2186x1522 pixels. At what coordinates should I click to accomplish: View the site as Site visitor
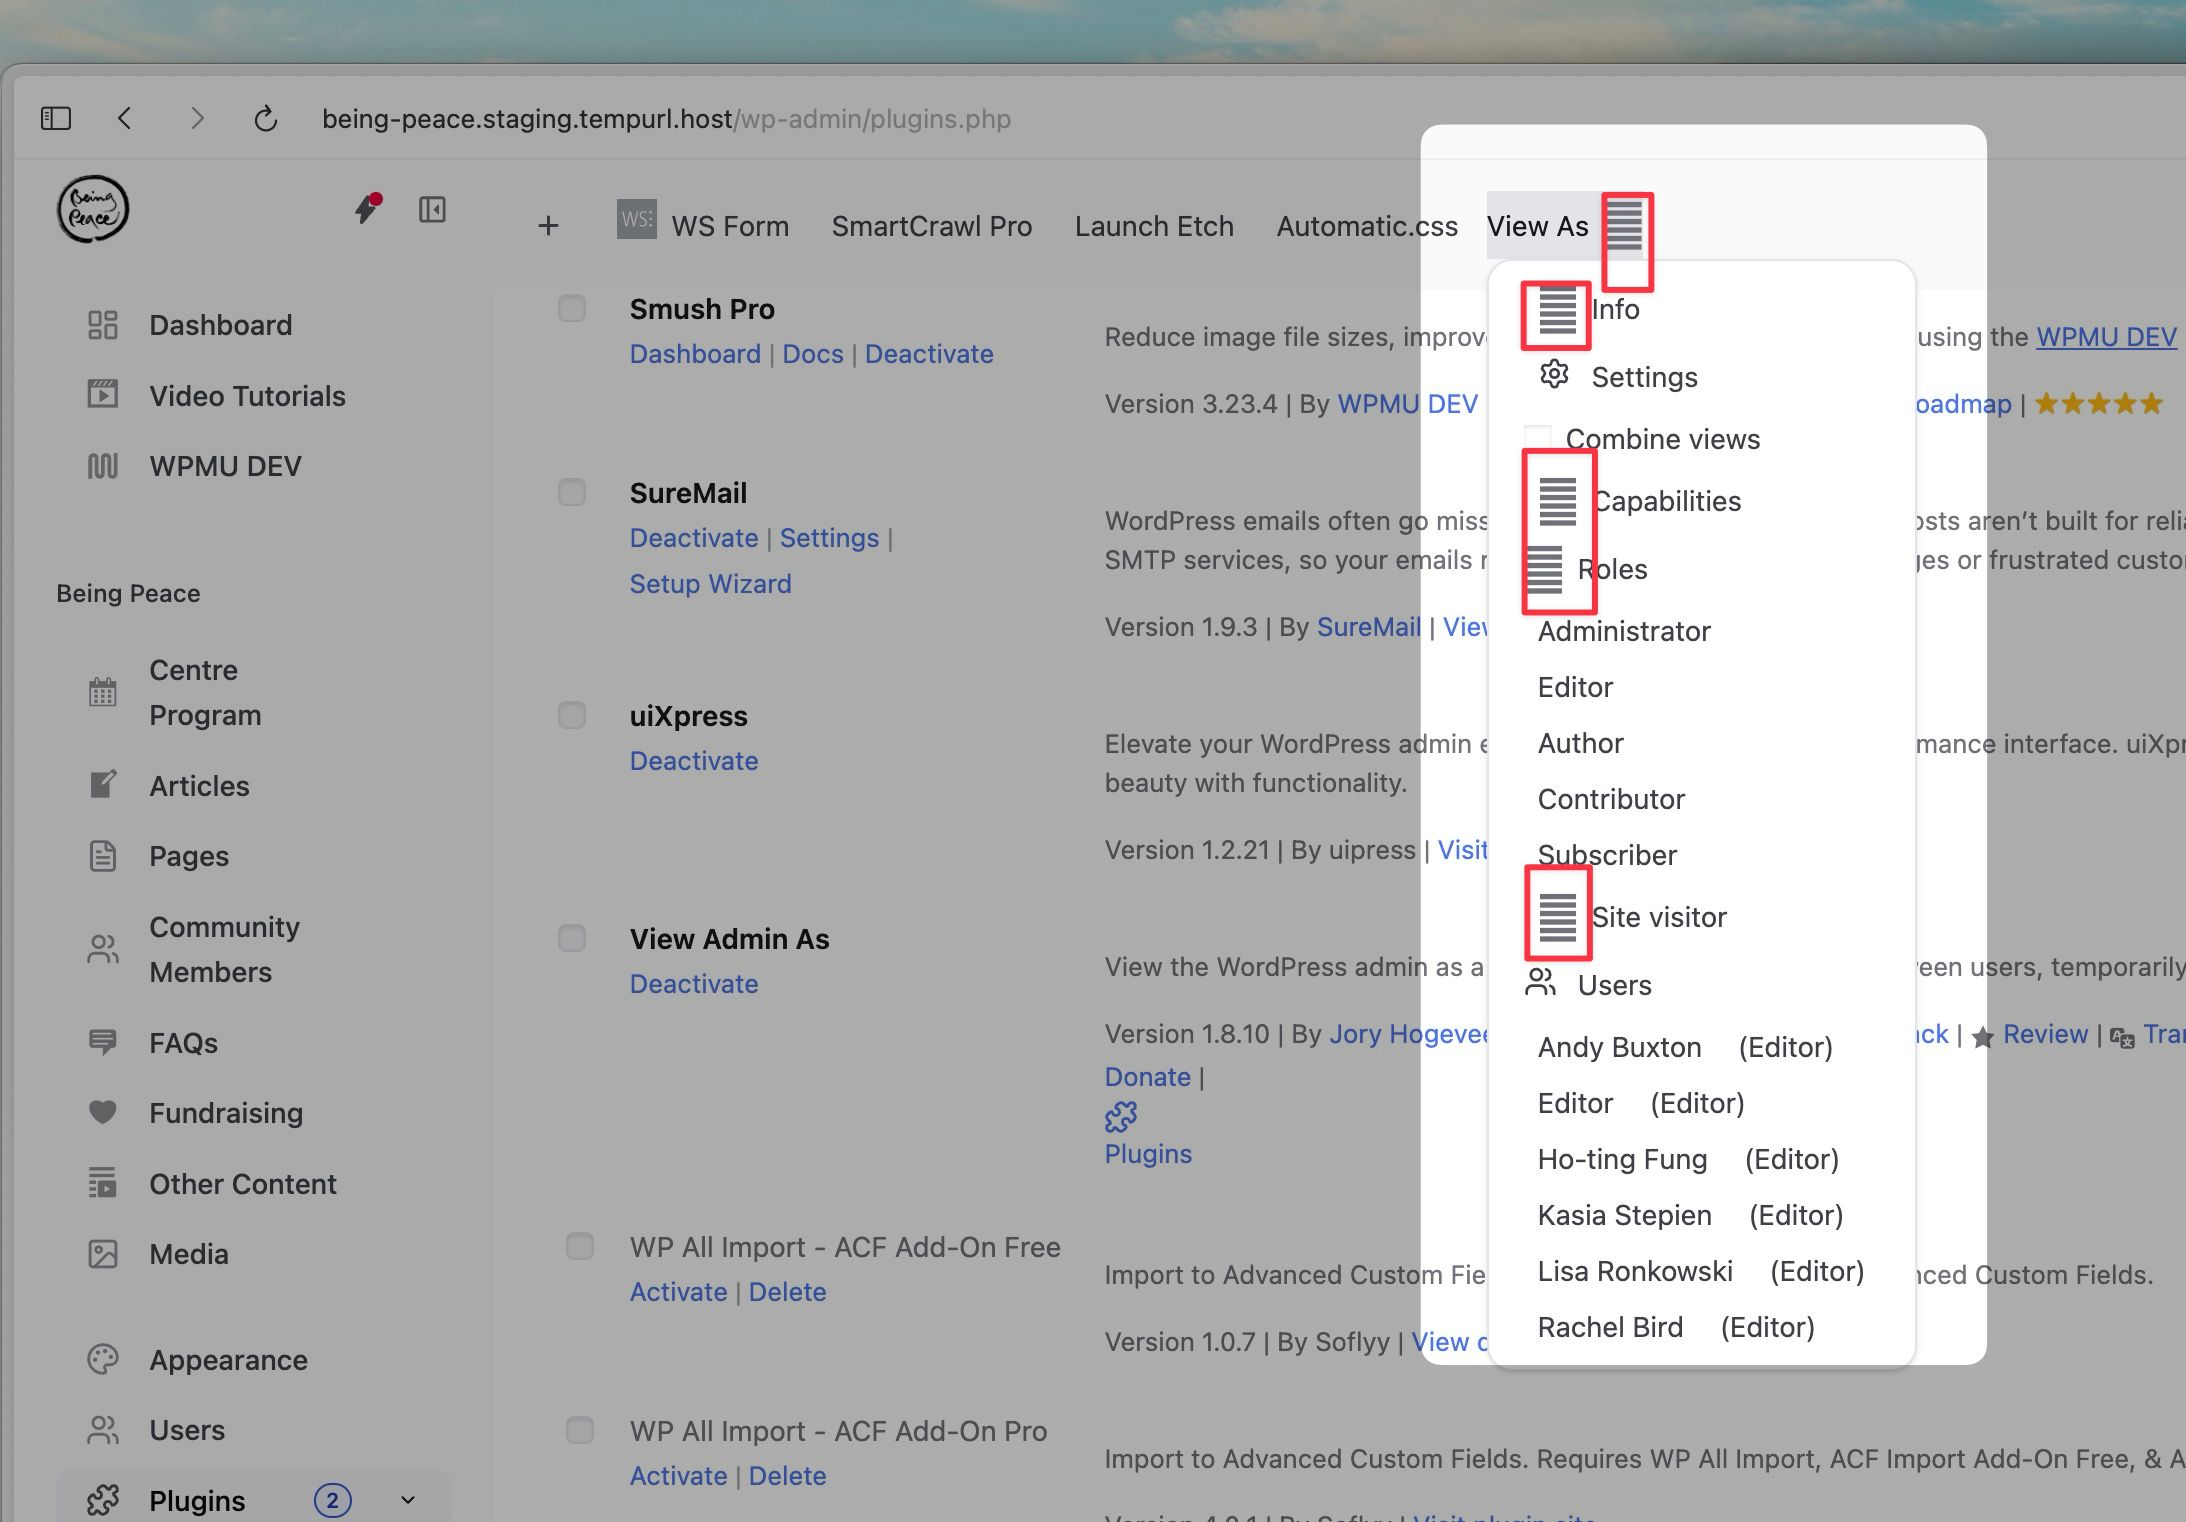pyautogui.click(x=1659, y=917)
